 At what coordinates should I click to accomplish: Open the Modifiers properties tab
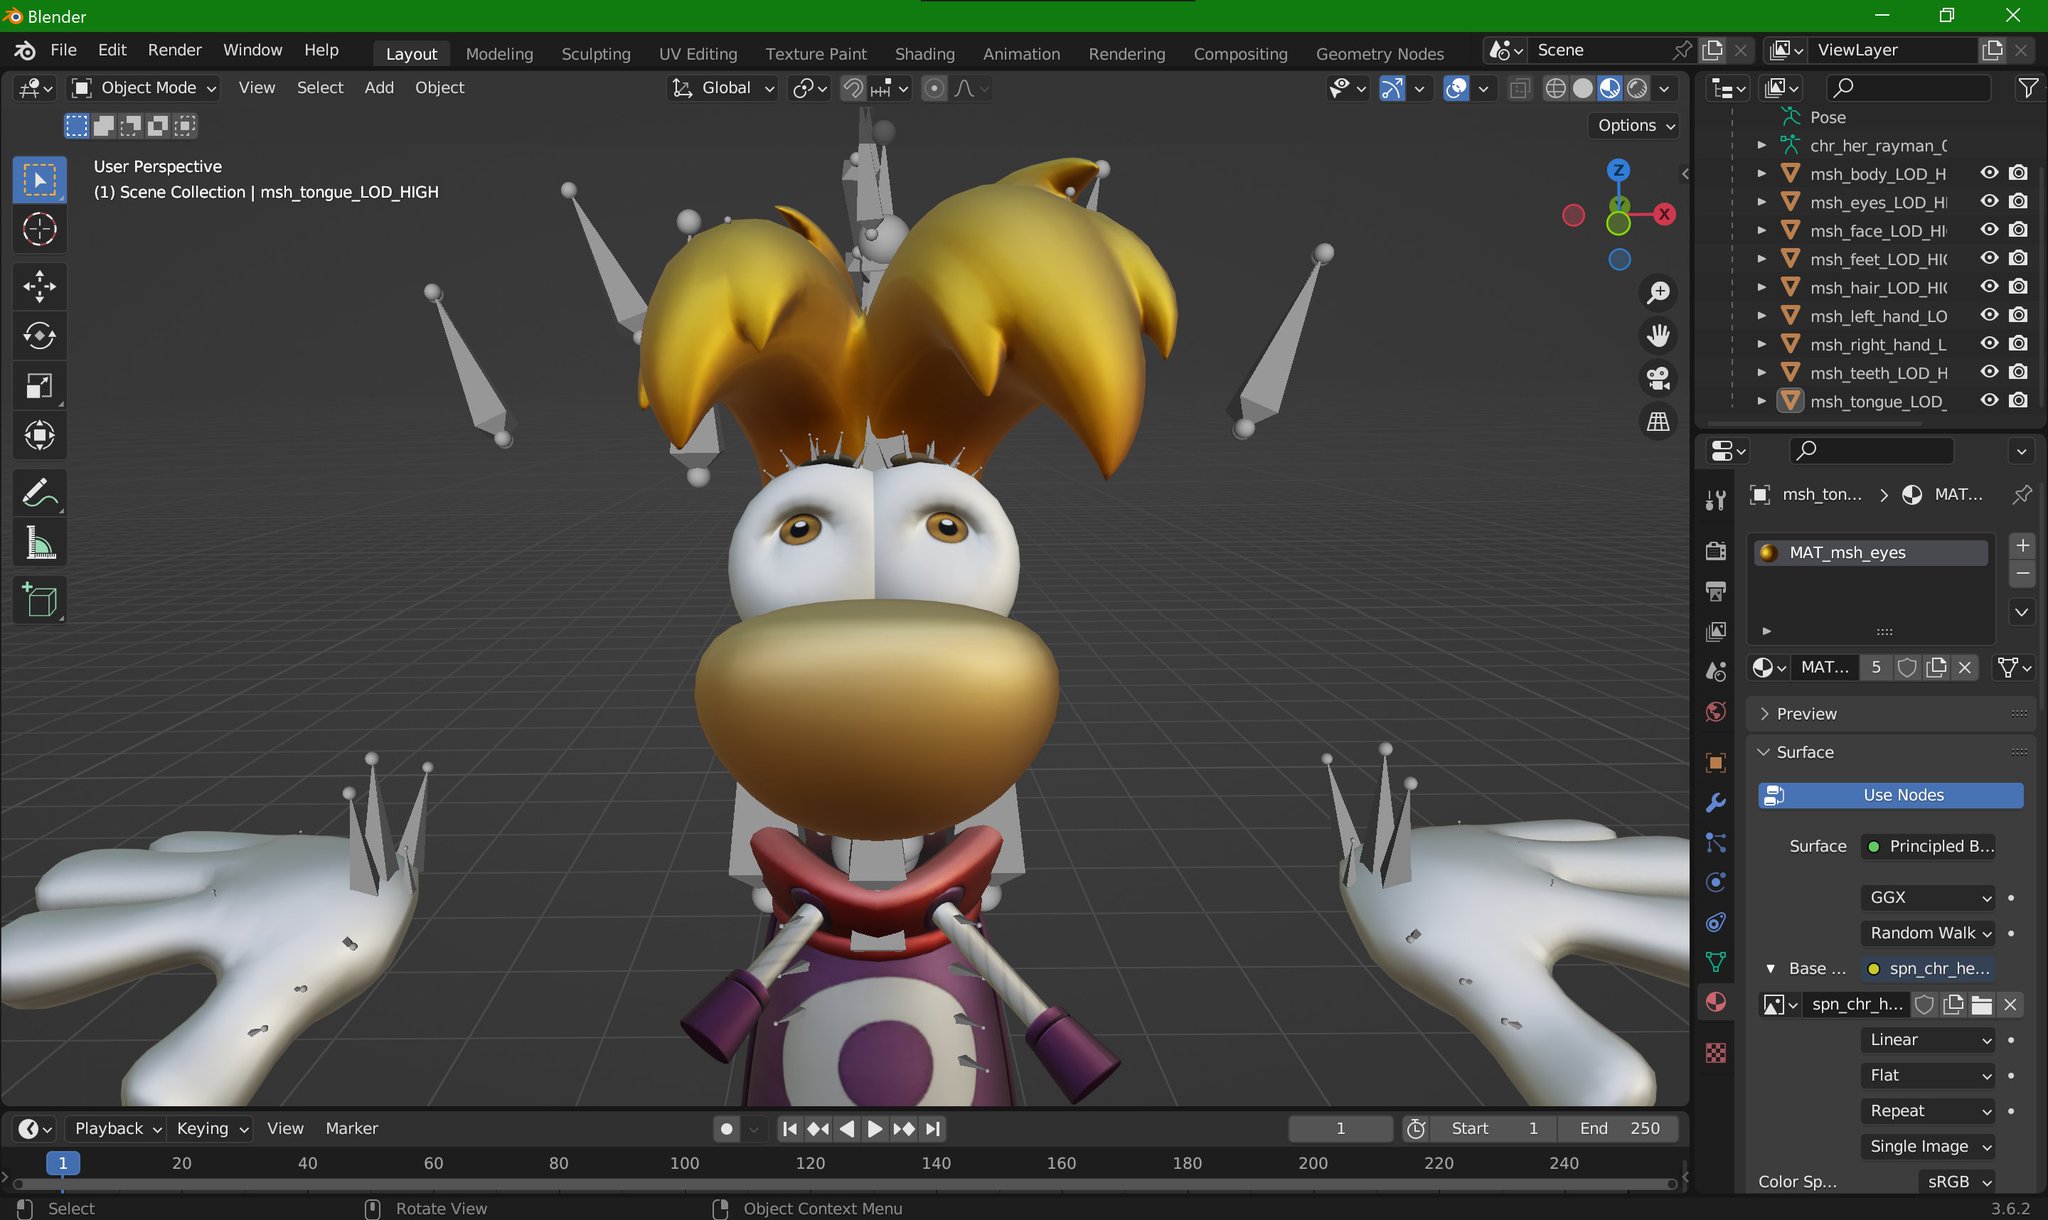point(1716,802)
